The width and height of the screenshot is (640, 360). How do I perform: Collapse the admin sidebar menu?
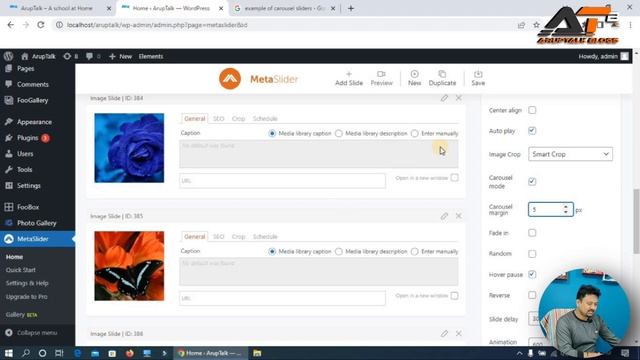(x=31, y=333)
